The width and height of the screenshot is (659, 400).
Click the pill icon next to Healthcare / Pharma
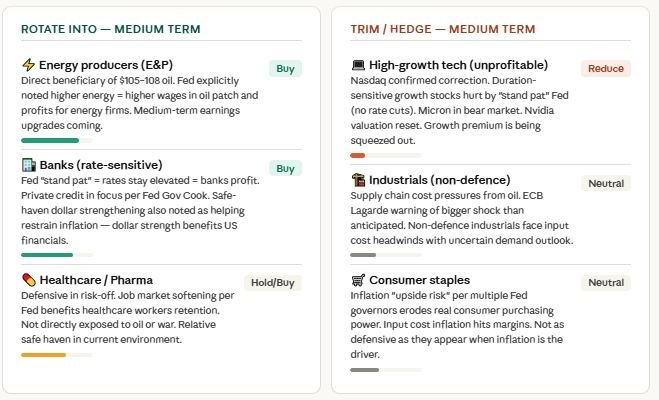tap(28, 279)
